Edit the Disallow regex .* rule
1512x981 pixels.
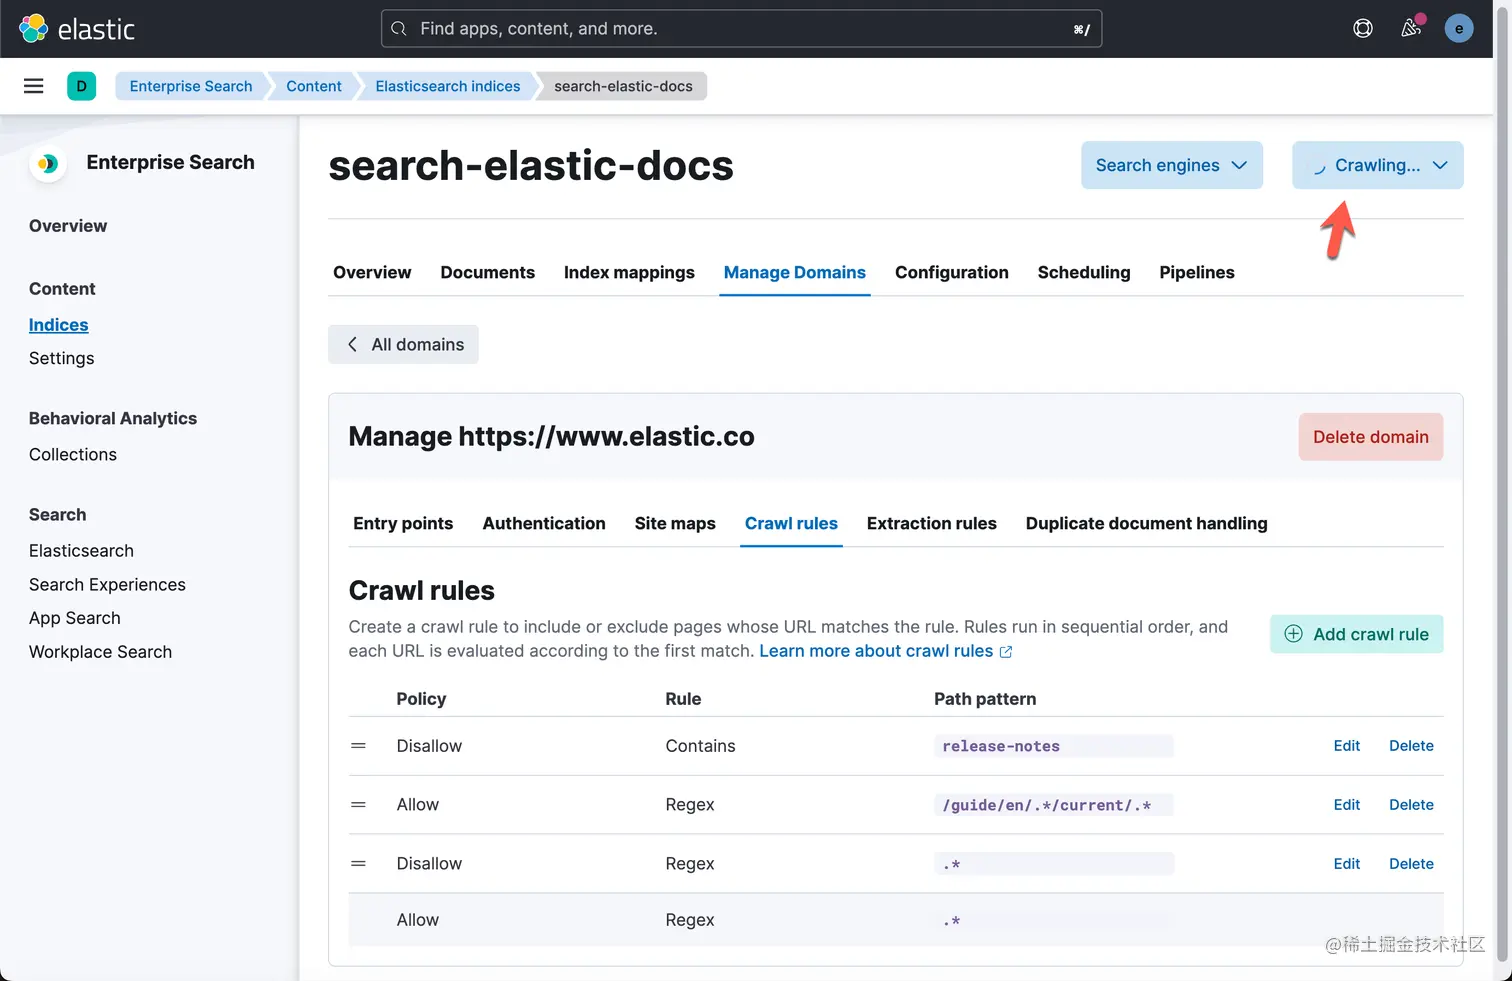coord(1347,864)
